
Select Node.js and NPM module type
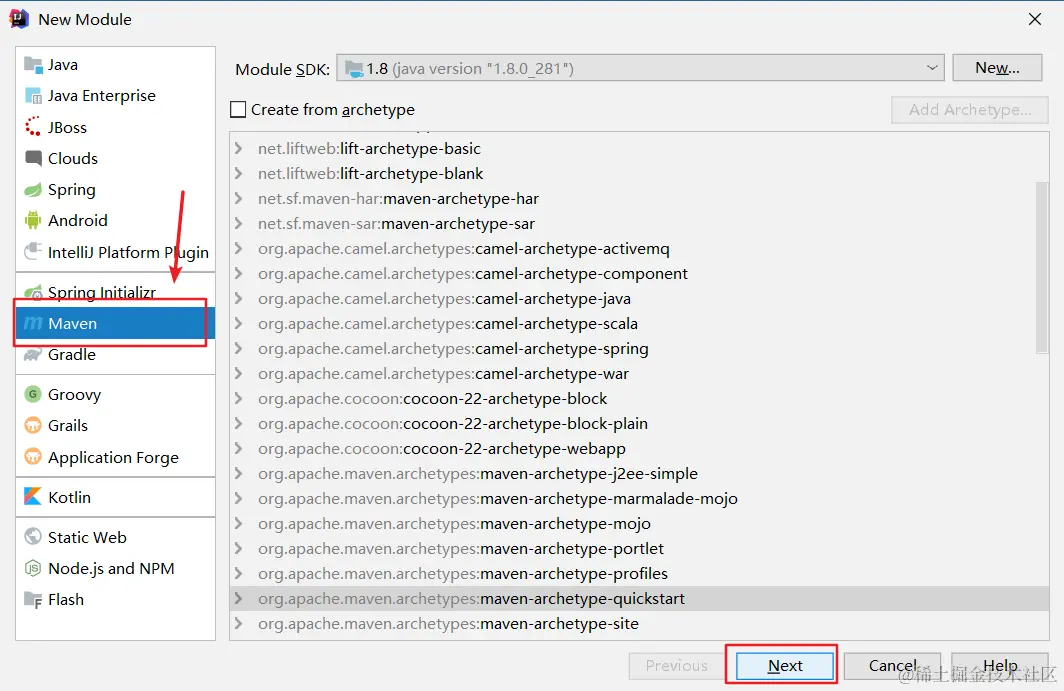point(115,568)
